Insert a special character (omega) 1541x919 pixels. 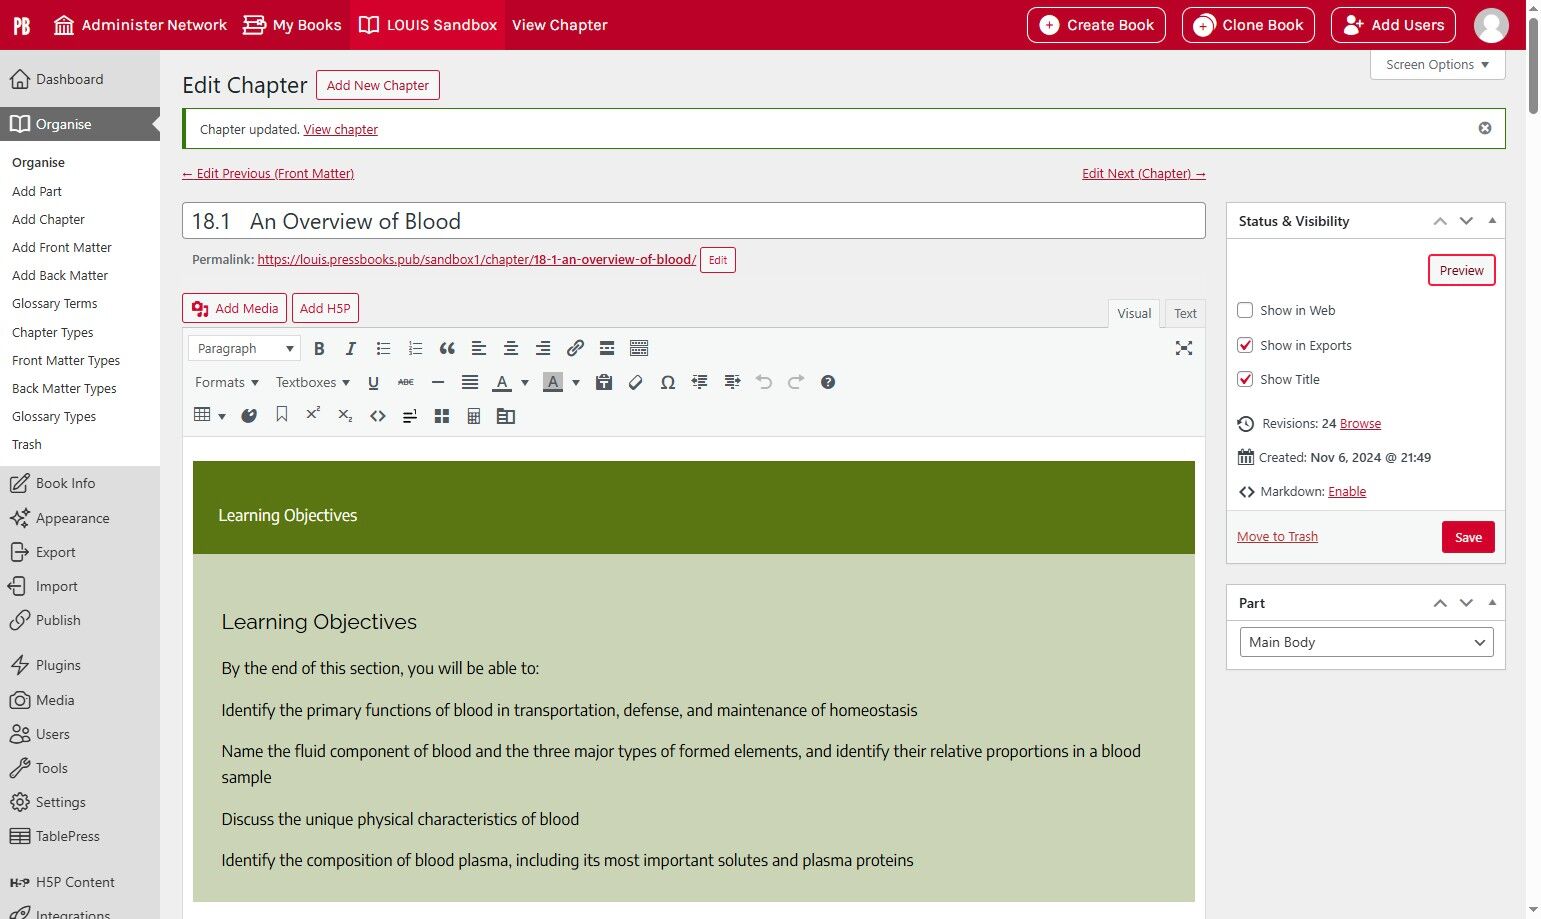(668, 382)
